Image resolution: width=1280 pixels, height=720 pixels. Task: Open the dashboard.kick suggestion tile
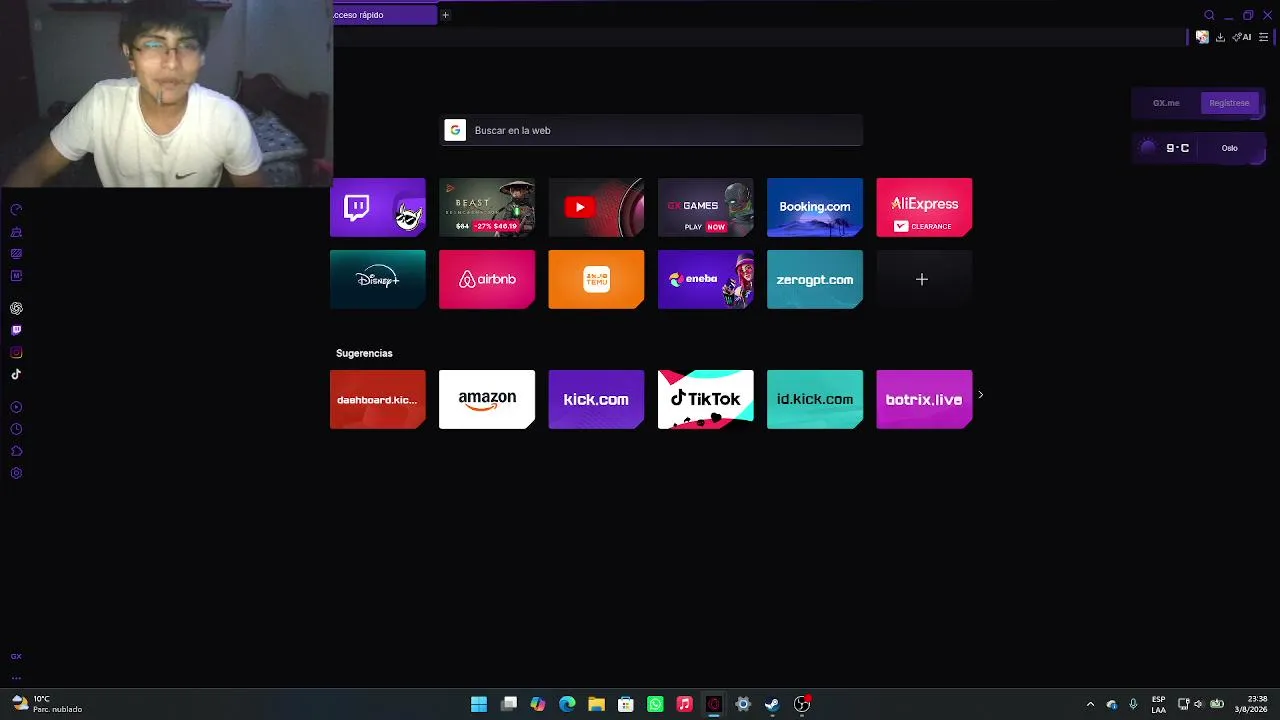tap(378, 399)
